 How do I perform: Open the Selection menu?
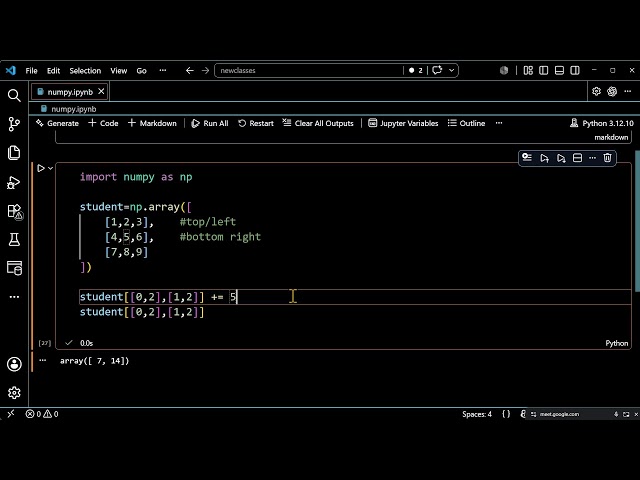tap(85, 71)
